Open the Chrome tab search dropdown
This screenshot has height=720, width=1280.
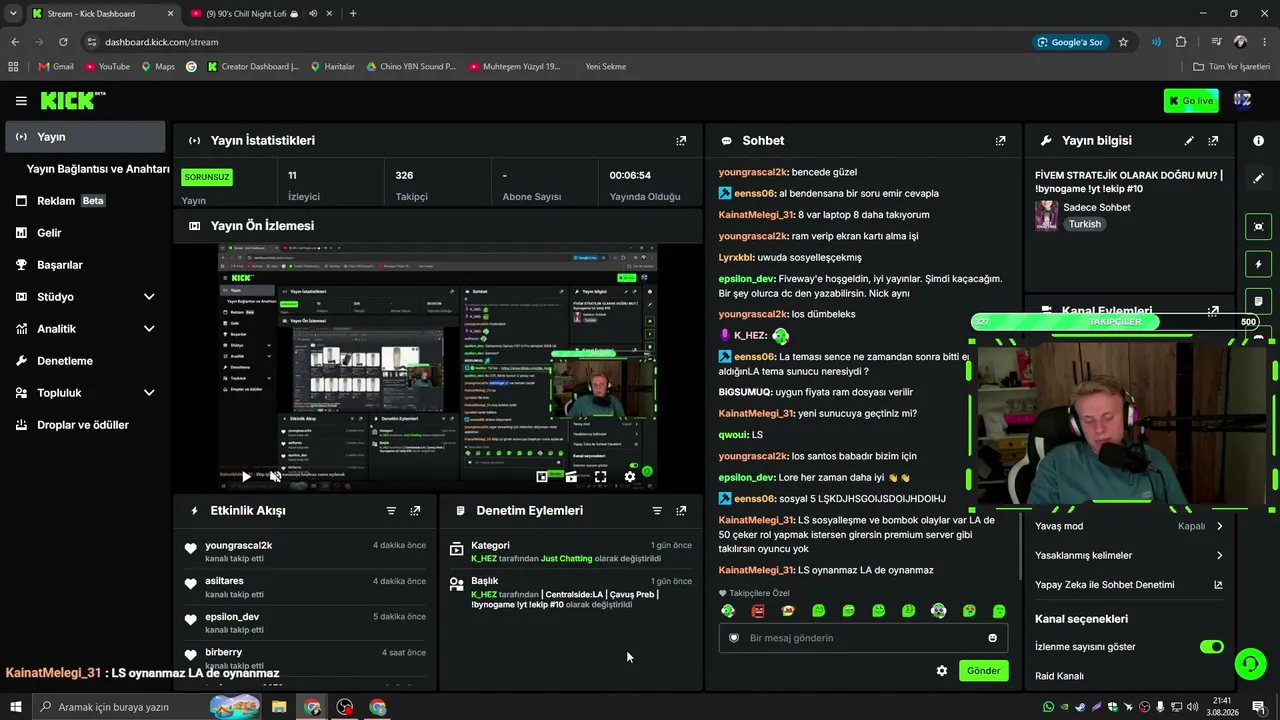click(13, 13)
